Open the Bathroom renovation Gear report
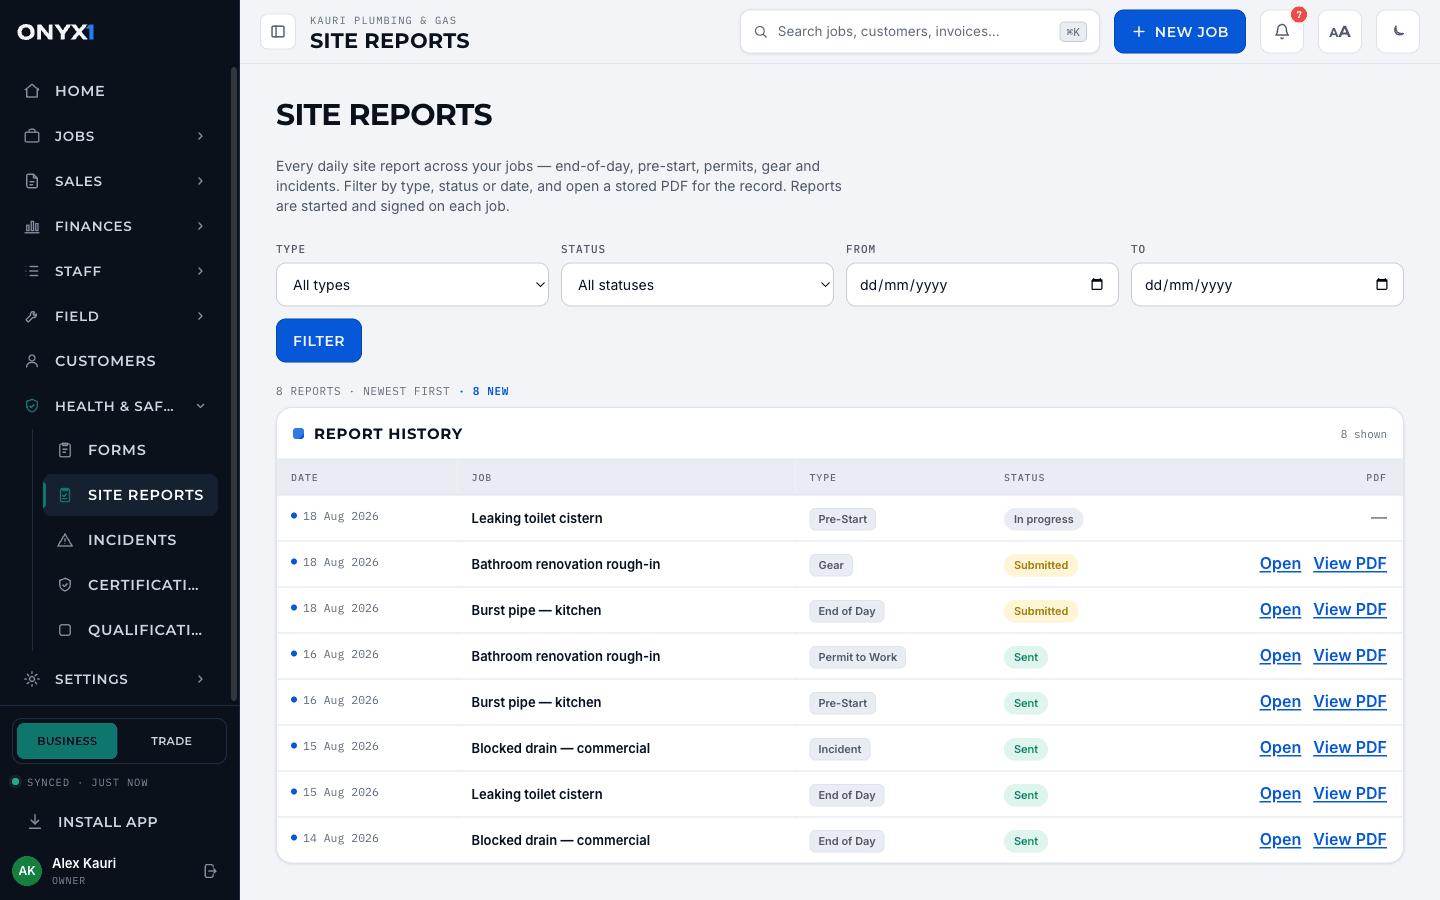 (x=1280, y=564)
